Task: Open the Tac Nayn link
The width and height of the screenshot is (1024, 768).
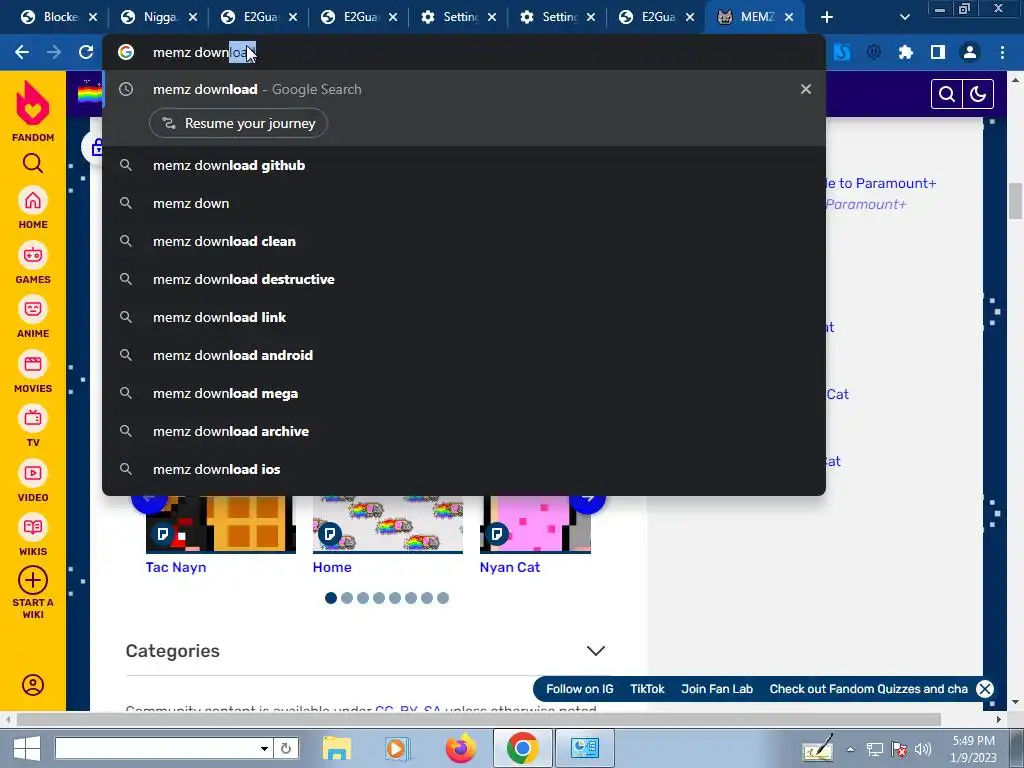Action: (x=176, y=567)
